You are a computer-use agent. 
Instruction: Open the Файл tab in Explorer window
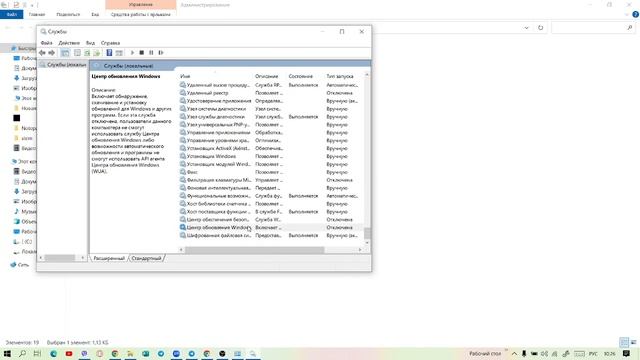click(11, 14)
